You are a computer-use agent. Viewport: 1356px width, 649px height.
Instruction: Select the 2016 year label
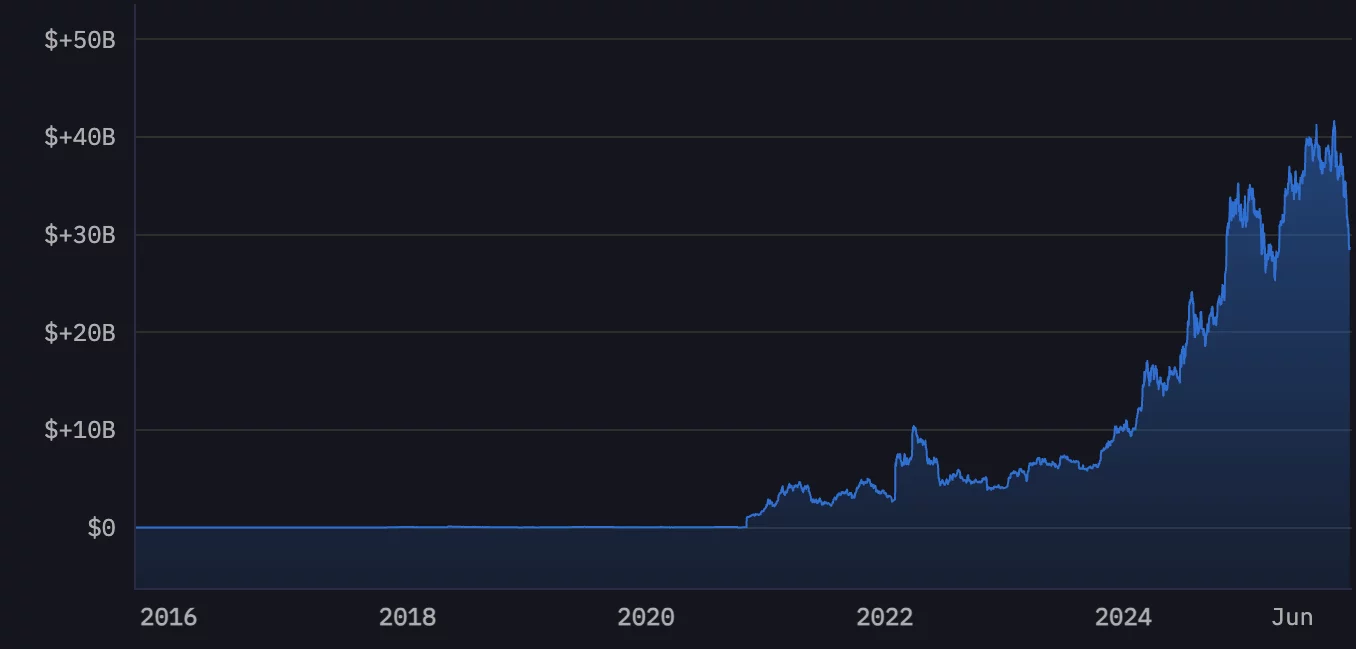168,617
